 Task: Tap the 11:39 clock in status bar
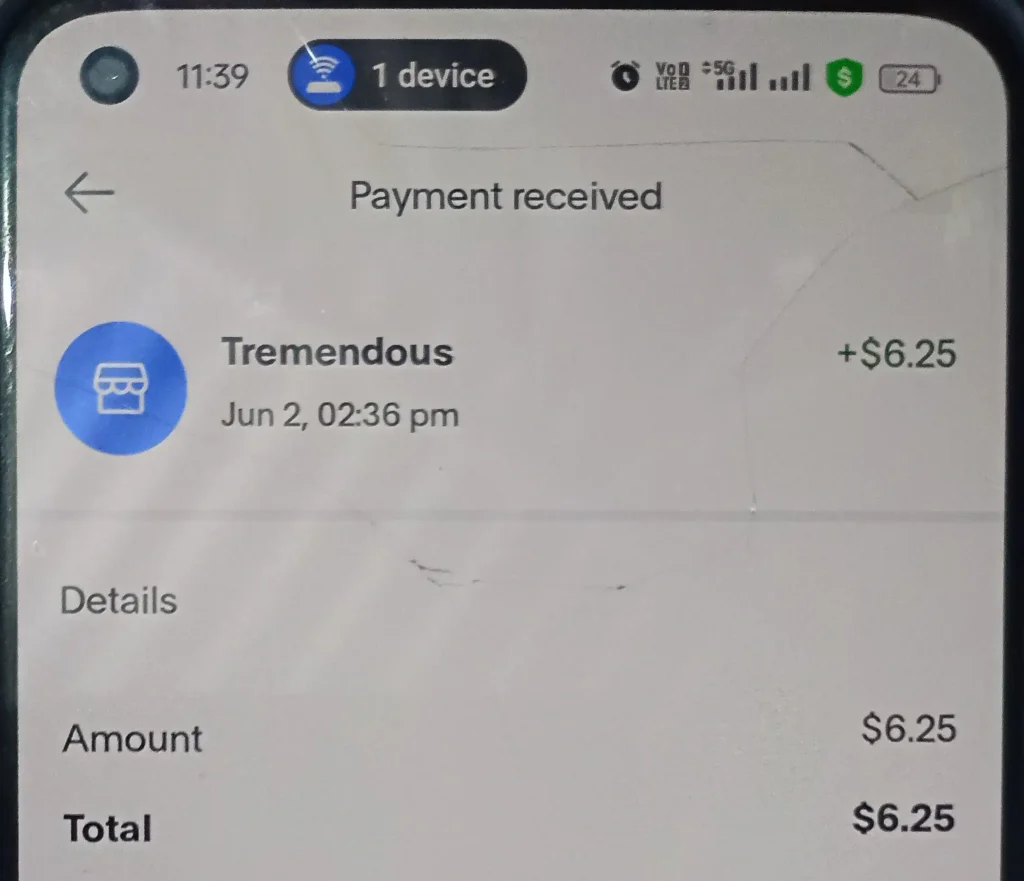(x=212, y=76)
